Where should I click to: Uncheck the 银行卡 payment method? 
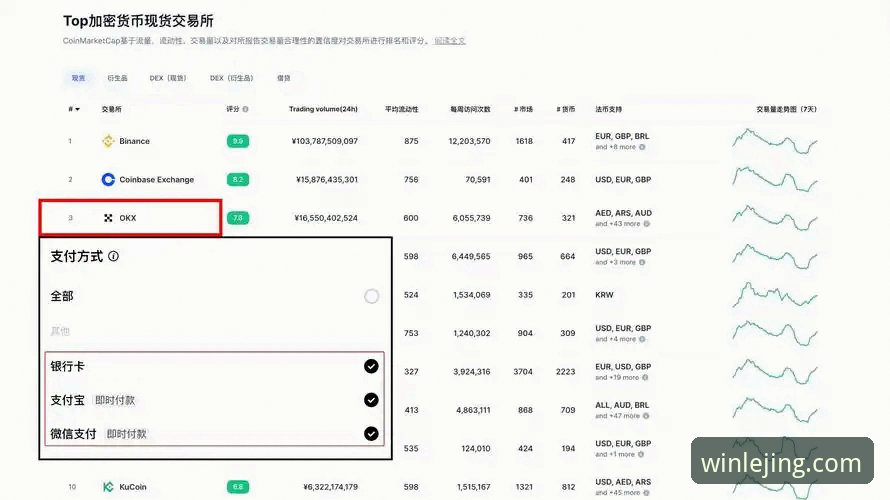pyautogui.click(x=371, y=367)
